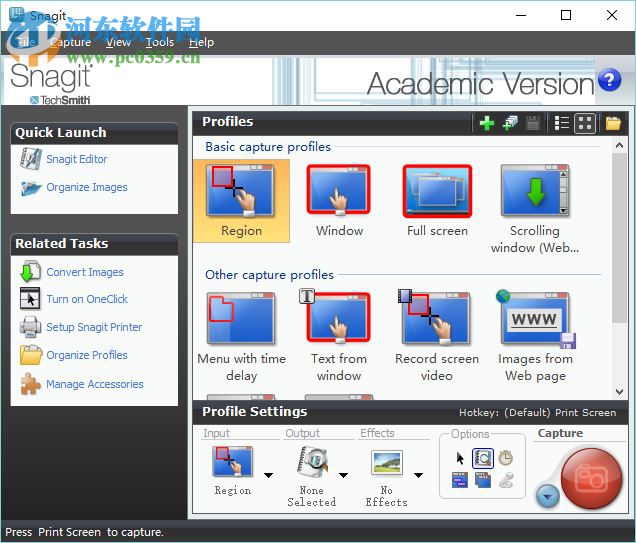This screenshot has width=636, height=543.
Task: Open Setup Snagit Printer link
Action: [94, 327]
